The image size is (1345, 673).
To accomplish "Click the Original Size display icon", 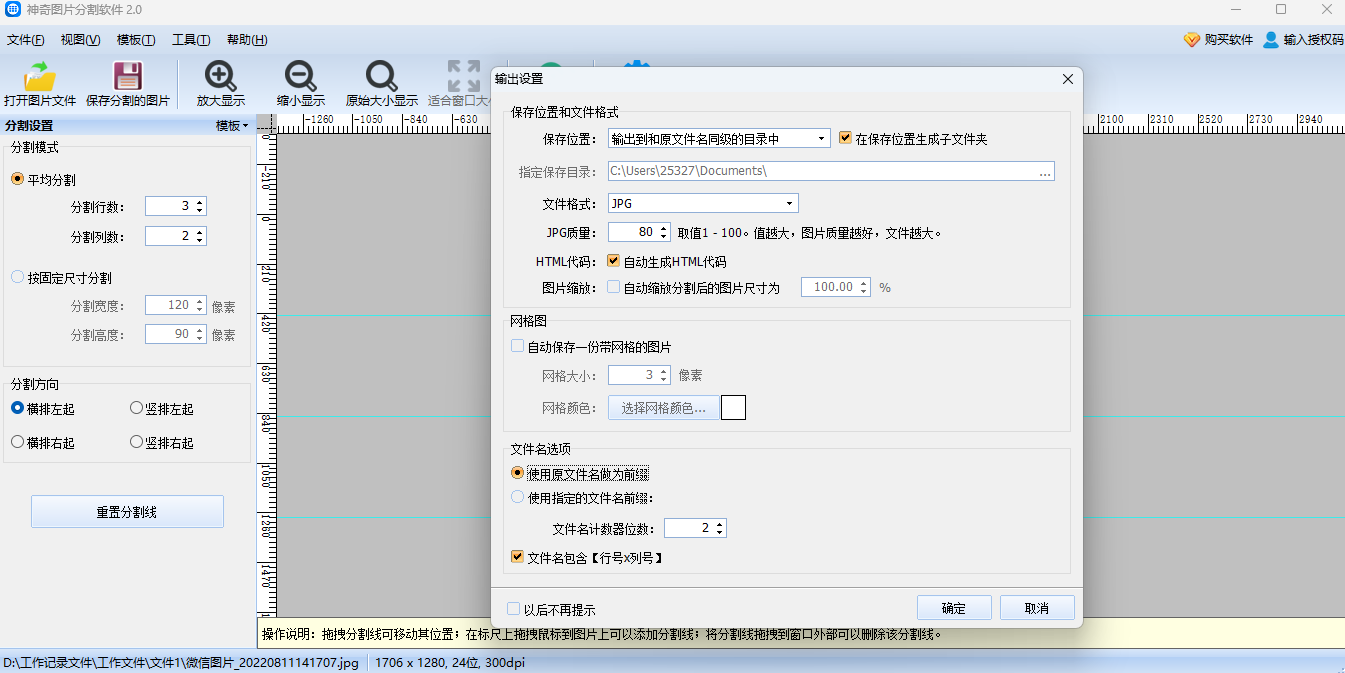I will click(381, 77).
